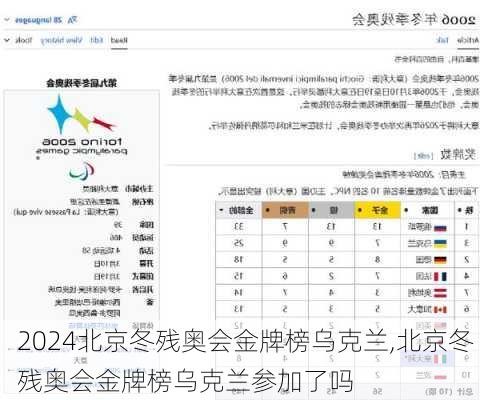The width and height of the screenshot is (492, 400).
Task: Click the medal count section heading
Action: pos(458,154)
